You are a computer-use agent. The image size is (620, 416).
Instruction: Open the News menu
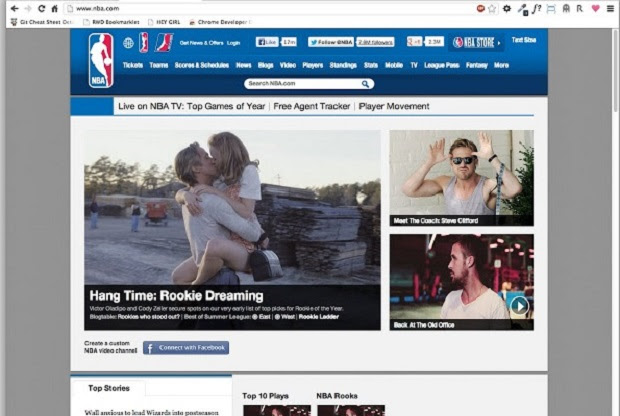(x=244, y=65)
